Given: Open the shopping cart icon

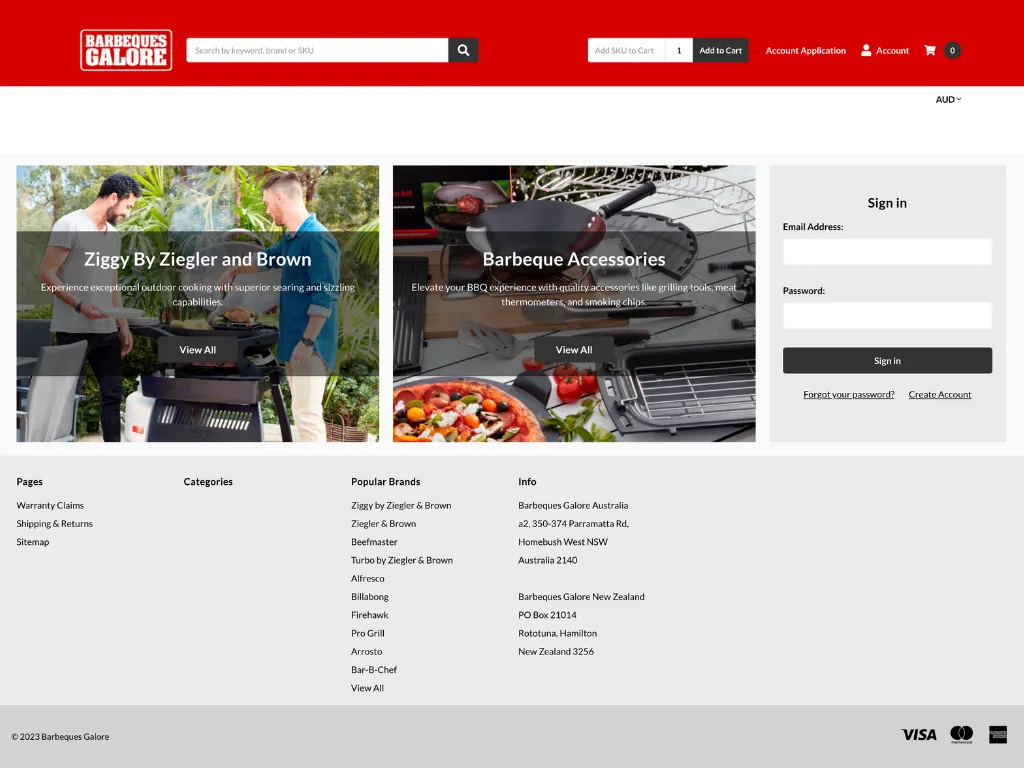Looking at the screenshot, I should 930,50.
